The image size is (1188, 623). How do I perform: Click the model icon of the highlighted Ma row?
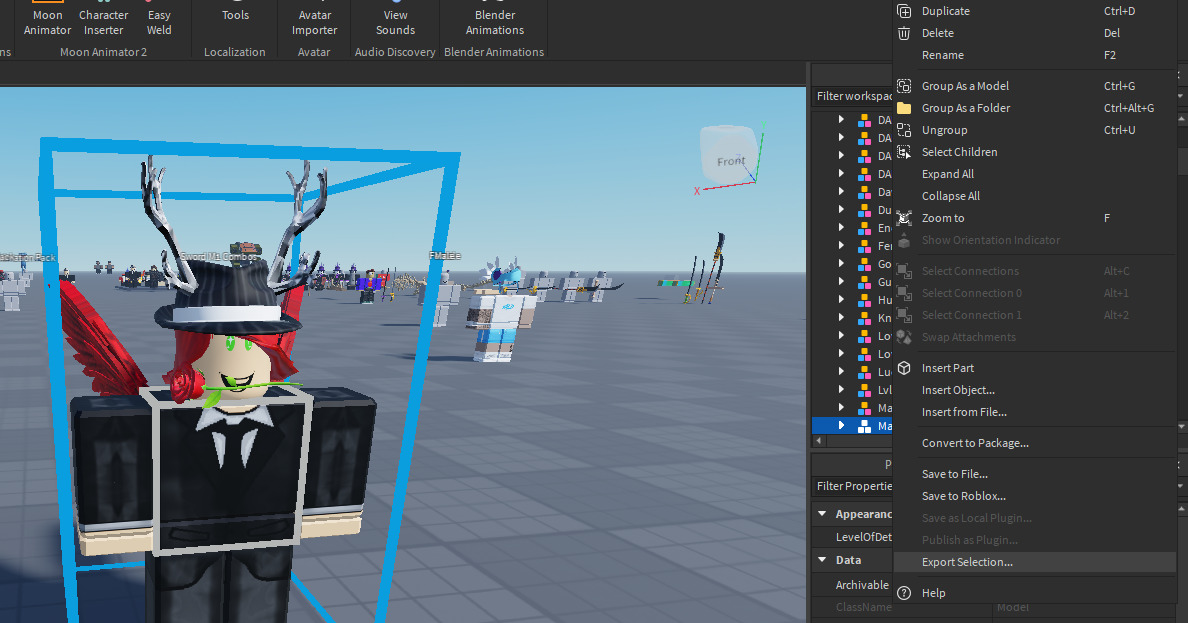pyautogui.click(x=864, y=426)
